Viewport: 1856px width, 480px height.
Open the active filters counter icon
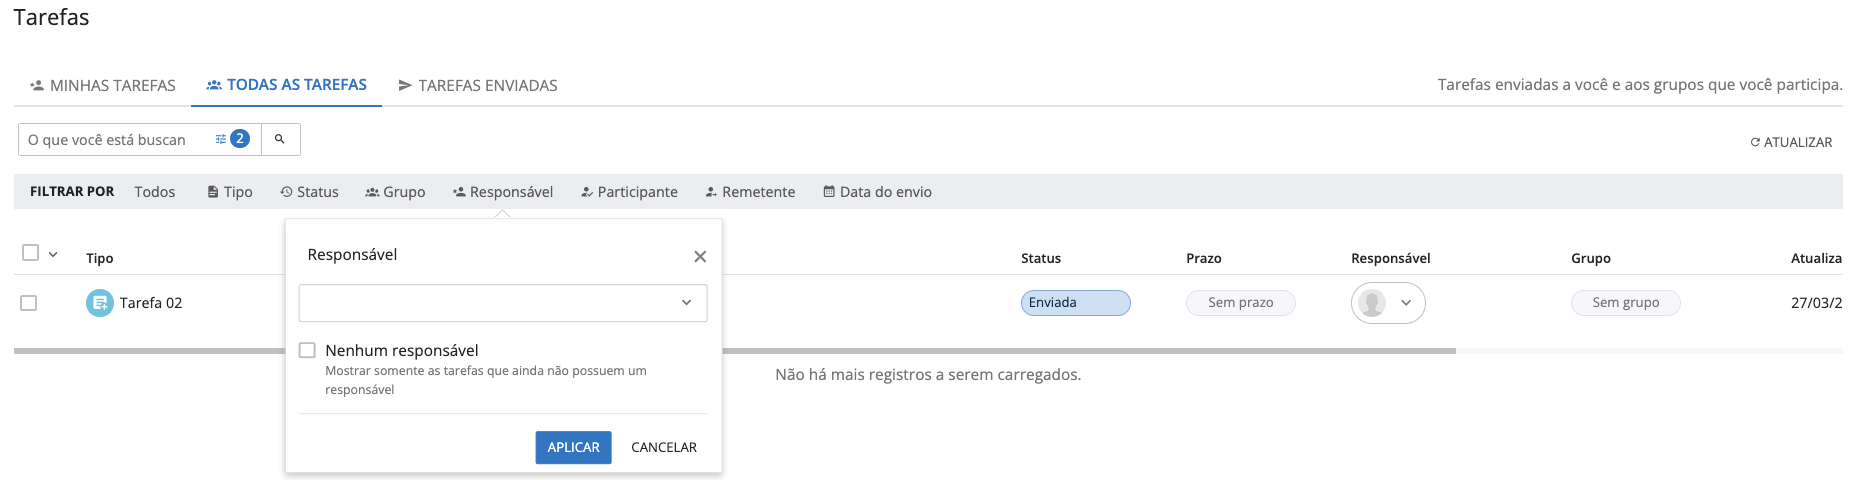coord(233,139)
